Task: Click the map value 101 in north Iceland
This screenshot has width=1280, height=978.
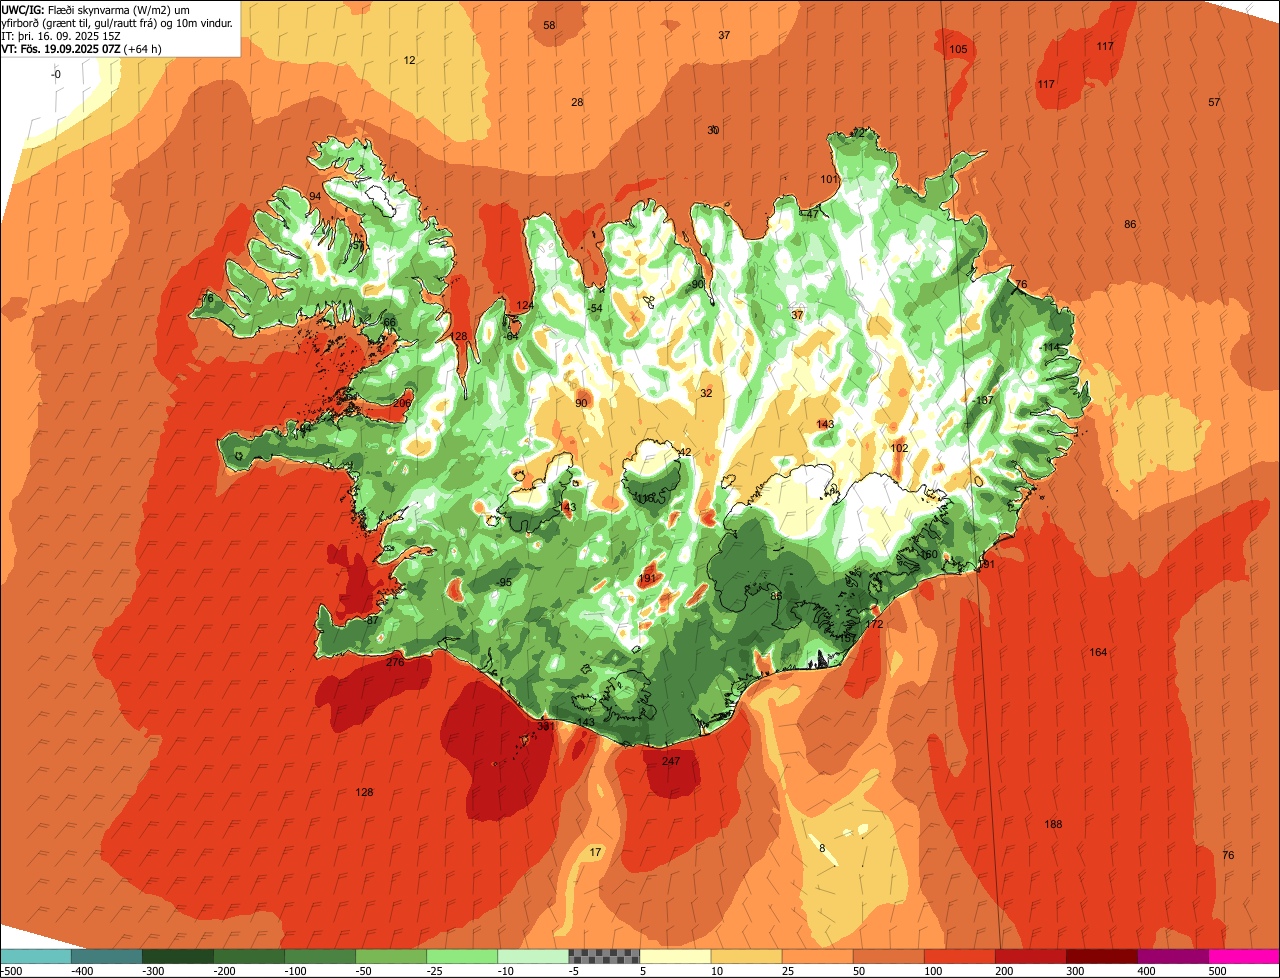Action: (x=829, y=179)
